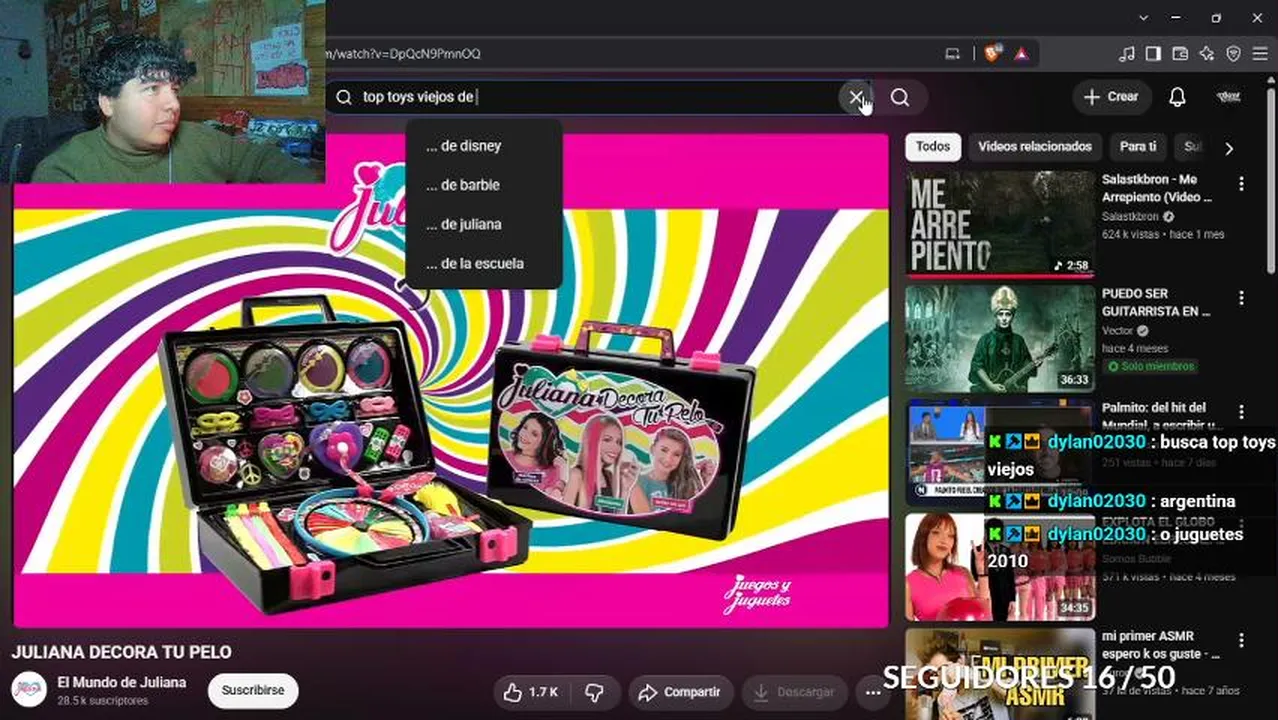Viewport: 1278px width, 720px height.
Task: Open the Leo AI sparkle icon
Action: [x=1207, y=54]
